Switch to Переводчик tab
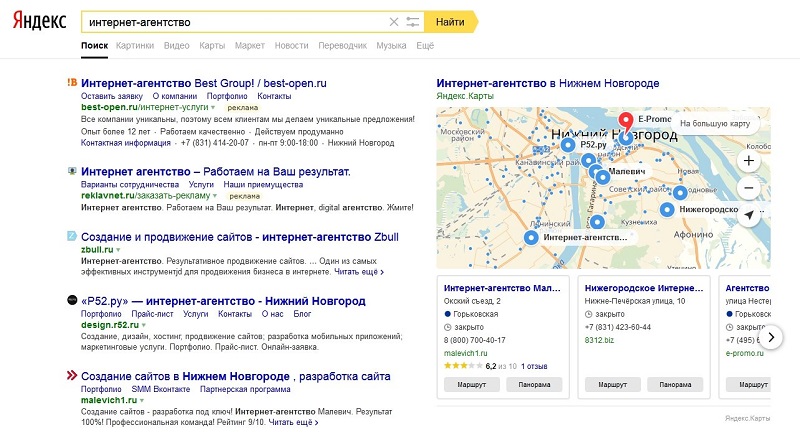 [342, 45]
